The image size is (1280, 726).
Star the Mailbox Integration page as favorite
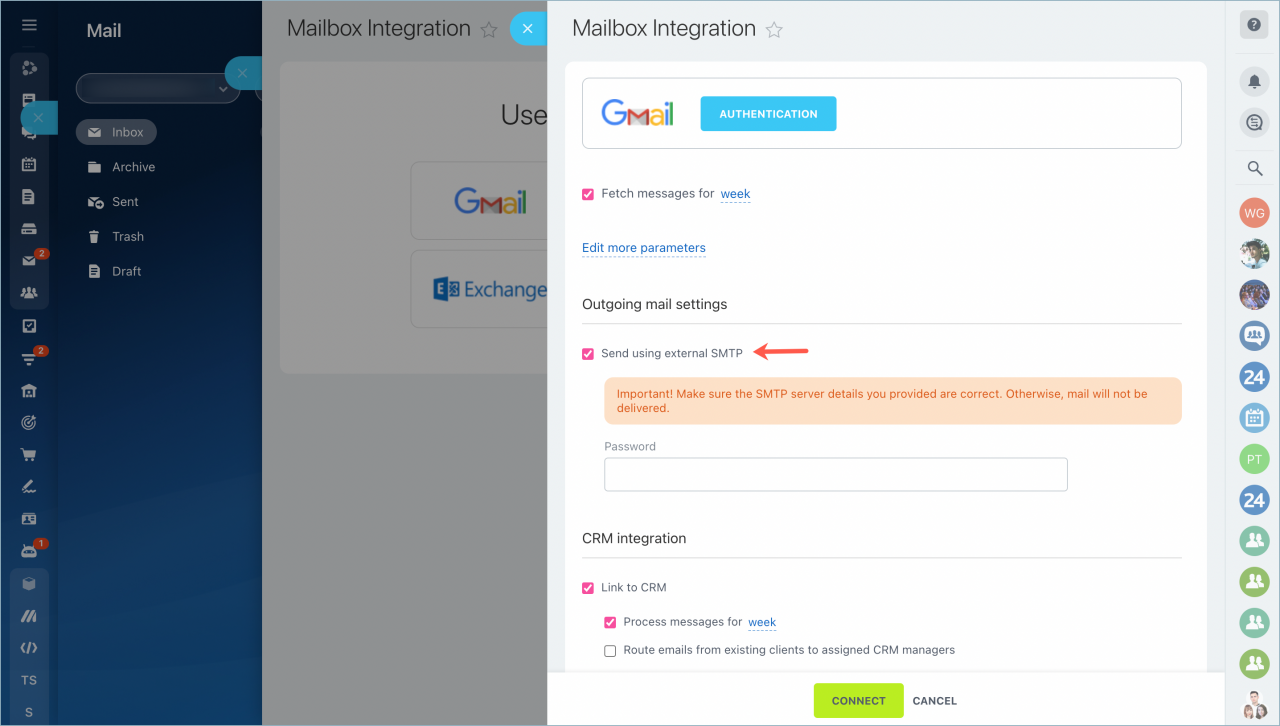click(x=774, y=30)
